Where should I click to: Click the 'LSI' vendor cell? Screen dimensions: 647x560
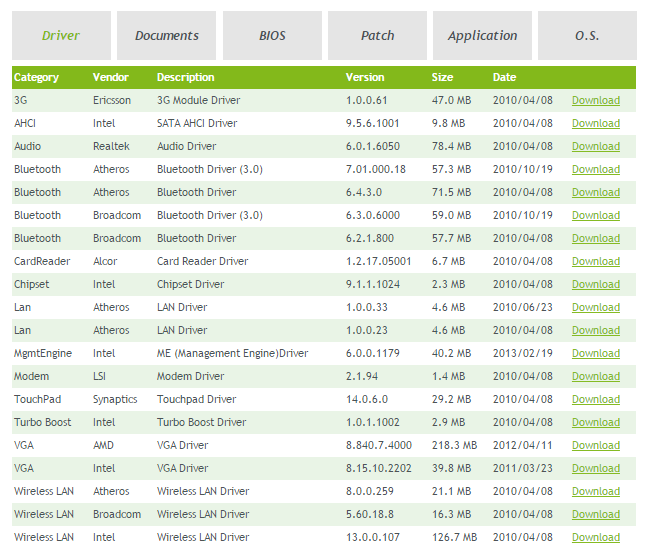99,376
